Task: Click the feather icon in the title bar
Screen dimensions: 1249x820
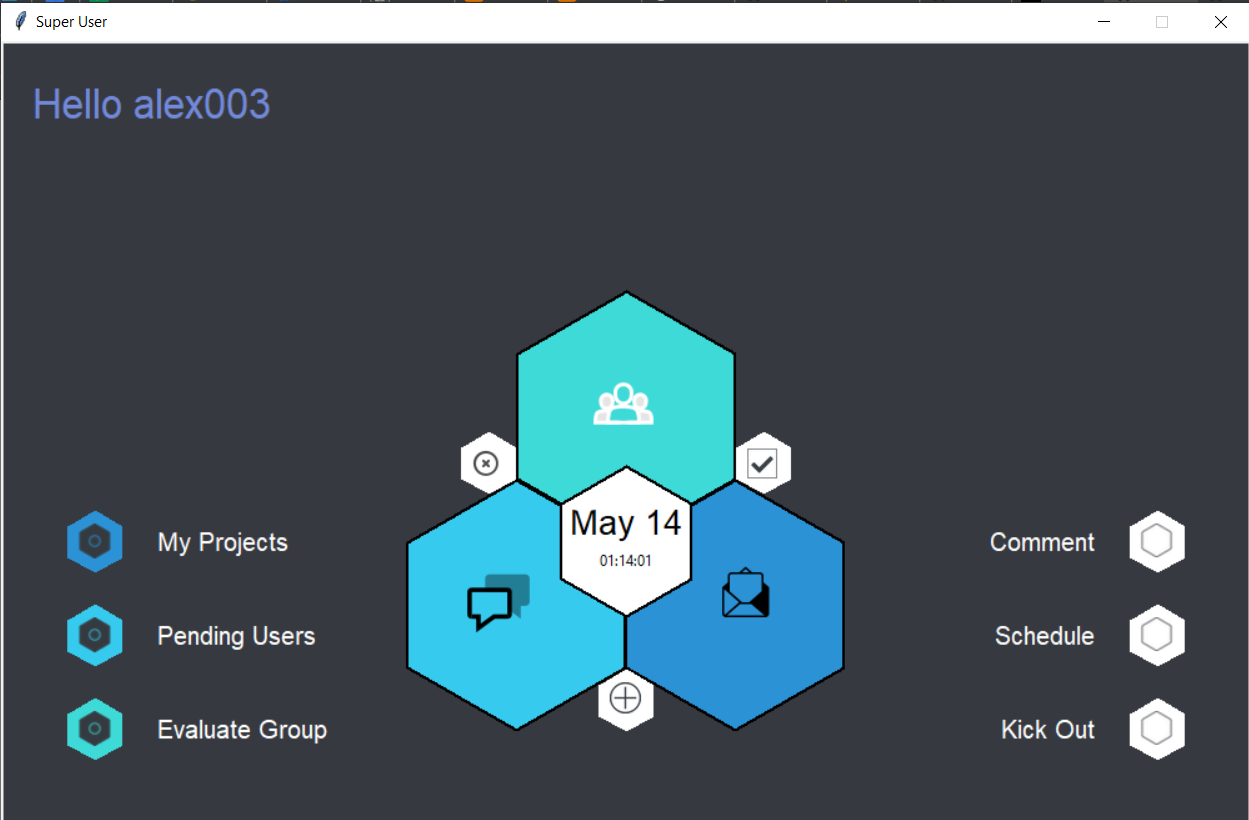Action: point(20,21)
